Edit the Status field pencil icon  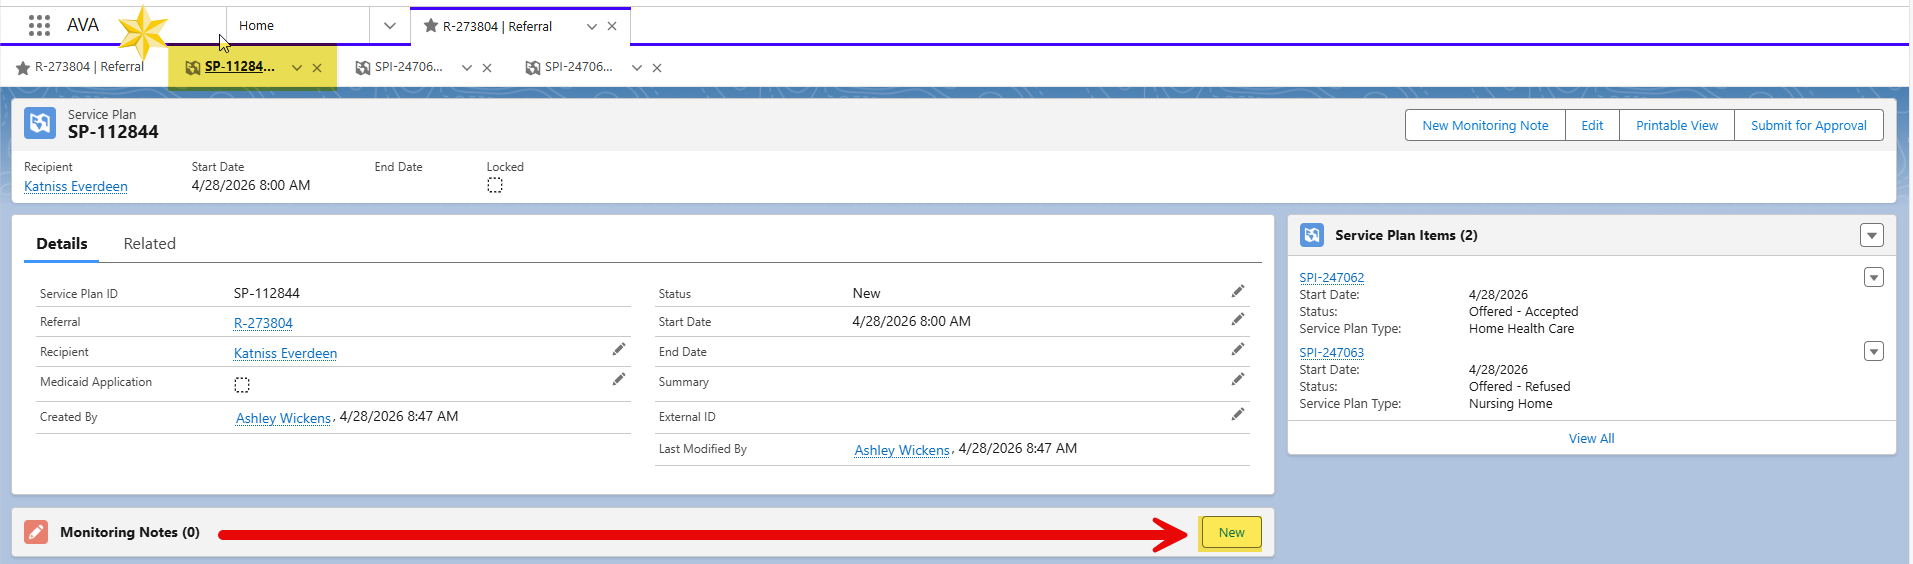1238,291
